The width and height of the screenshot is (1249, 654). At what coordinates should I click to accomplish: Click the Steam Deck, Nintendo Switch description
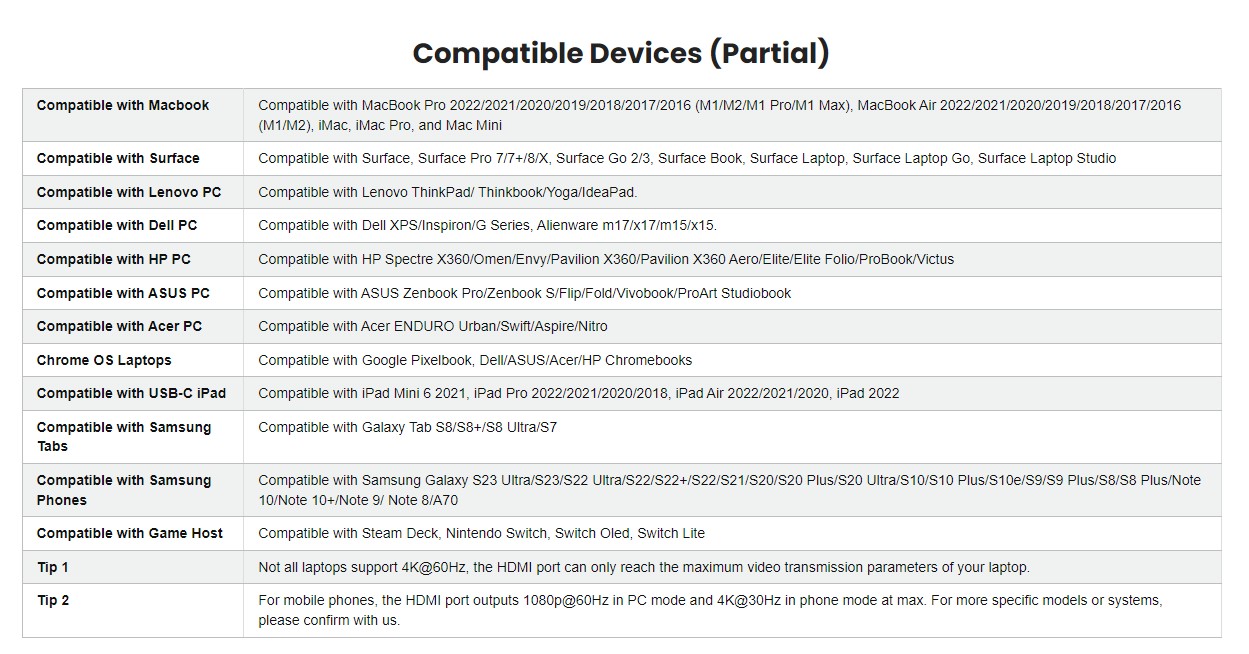(x=482, y=533)
